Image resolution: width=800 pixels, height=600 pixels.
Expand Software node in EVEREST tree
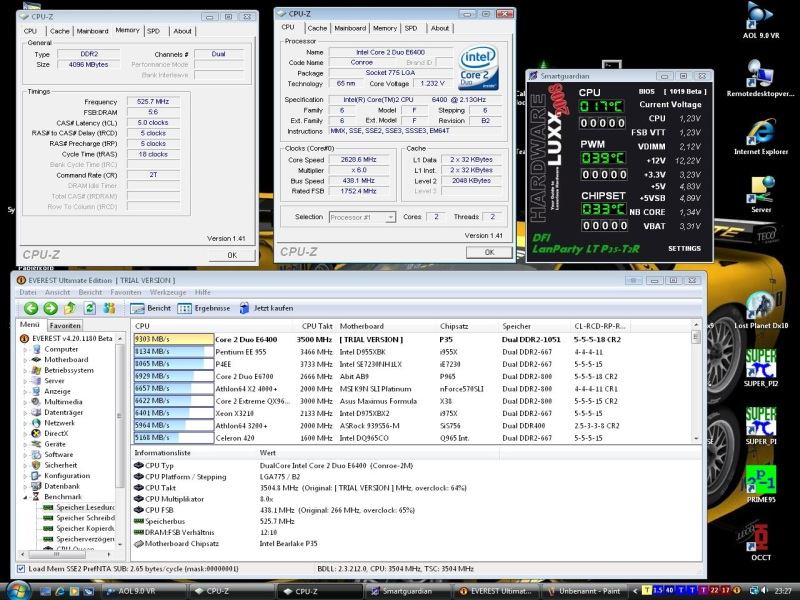tap(25, 455)
